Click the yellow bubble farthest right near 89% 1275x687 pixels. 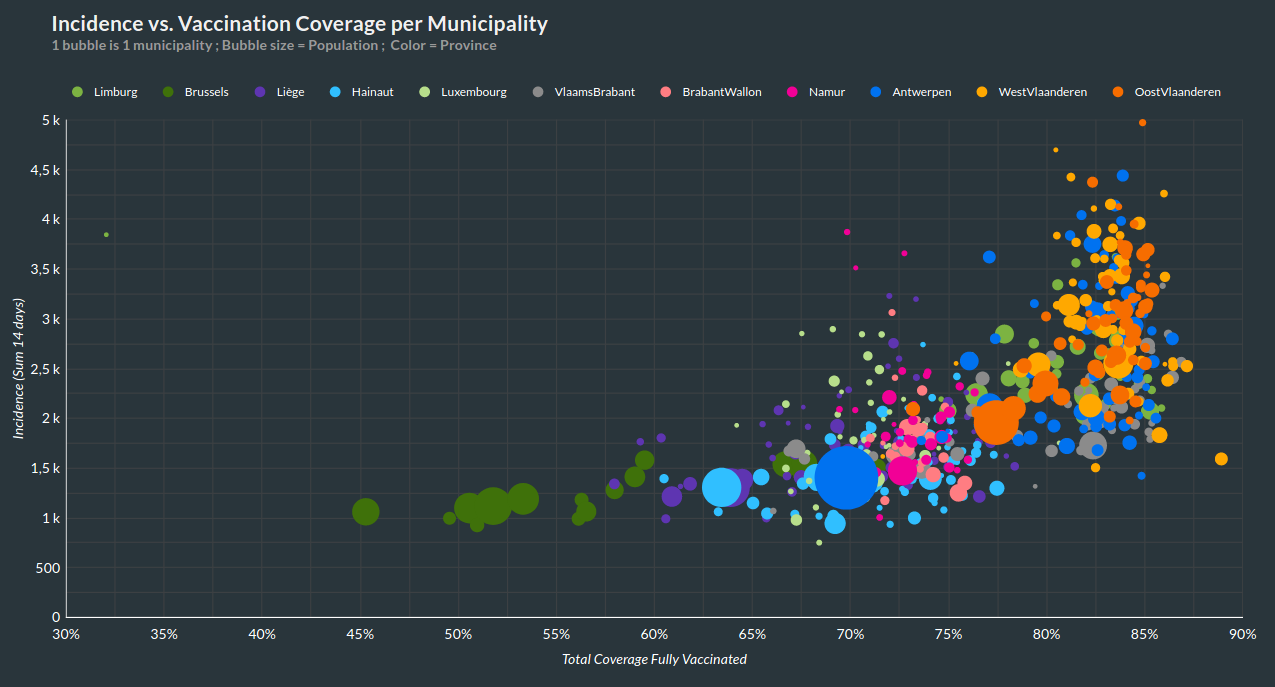pyautogui.click(x=1221, y=459)
